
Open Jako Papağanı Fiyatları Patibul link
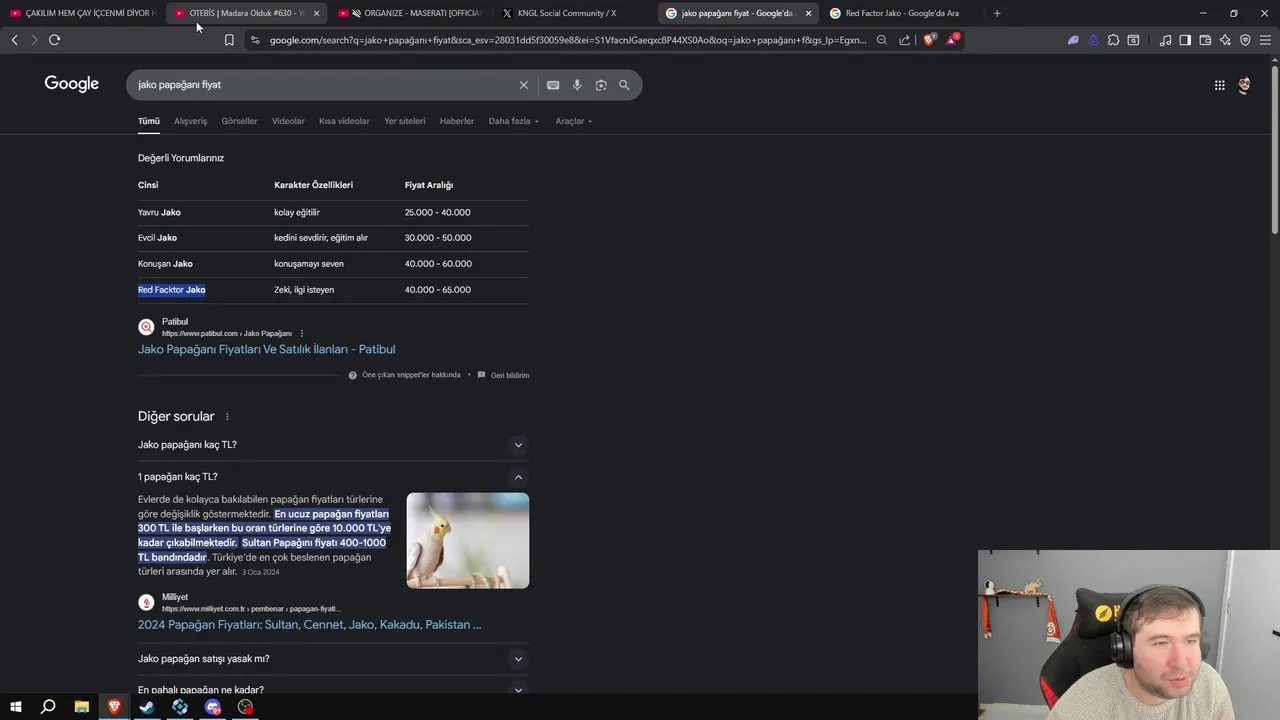pos(266,349)
